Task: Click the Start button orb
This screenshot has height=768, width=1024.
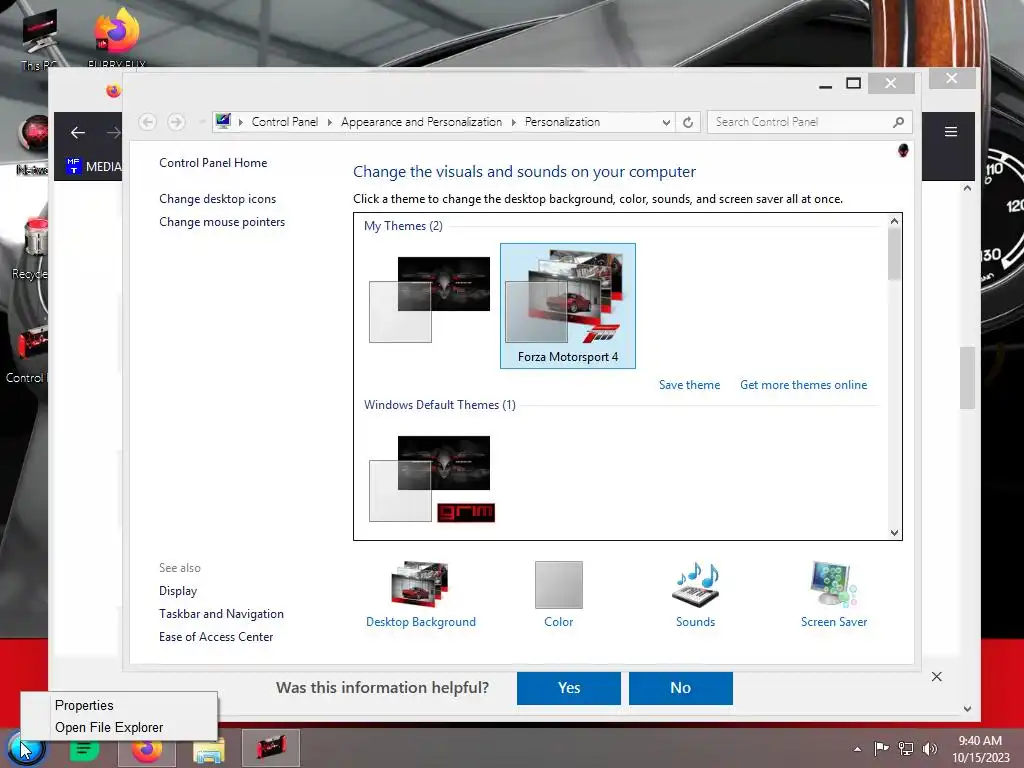Action: pyautogui.click(x=26, y=748)
